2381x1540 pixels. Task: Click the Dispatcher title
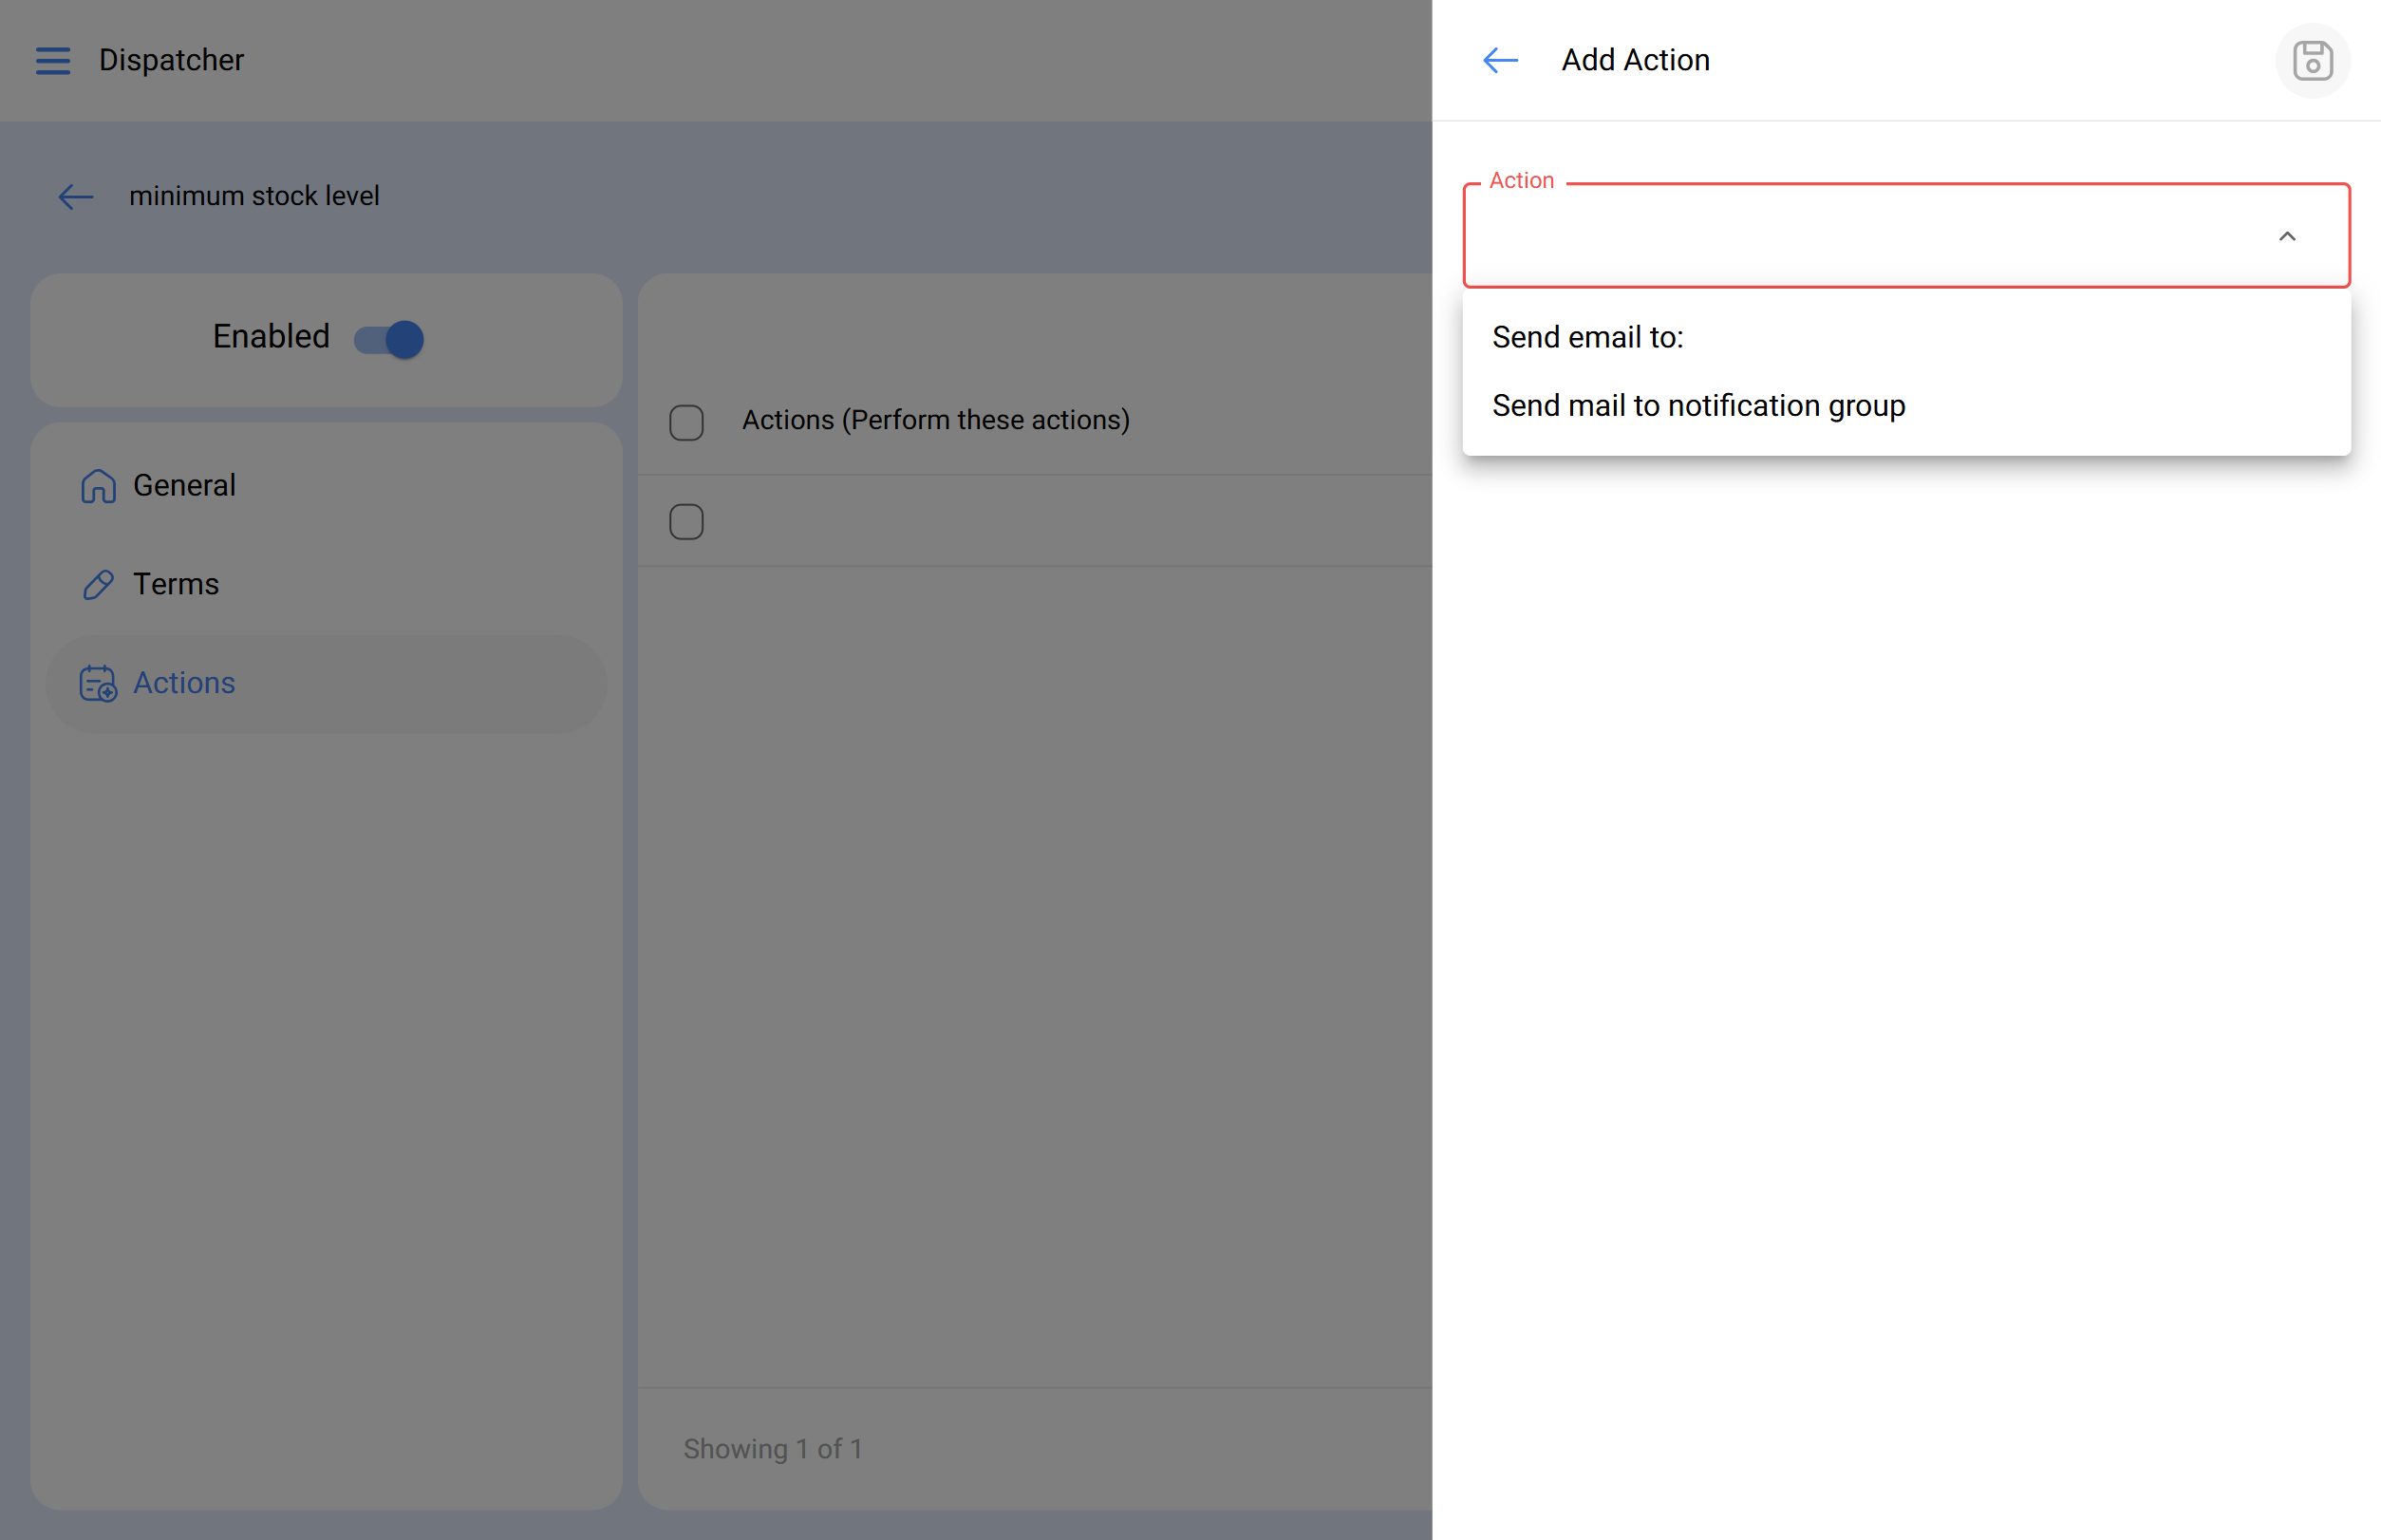171,61
